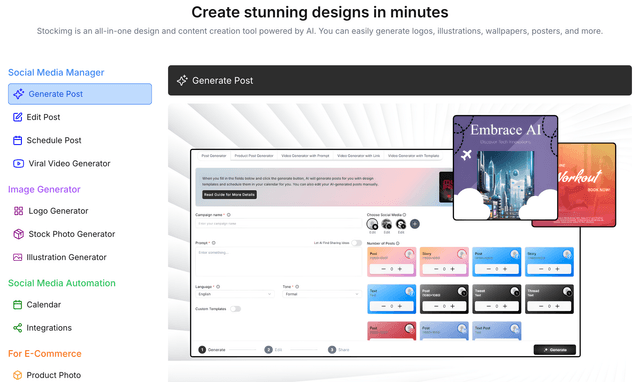The image size is (640, 382).
Task: Click Read Guide for More Details button
Action: coord(229,195)
